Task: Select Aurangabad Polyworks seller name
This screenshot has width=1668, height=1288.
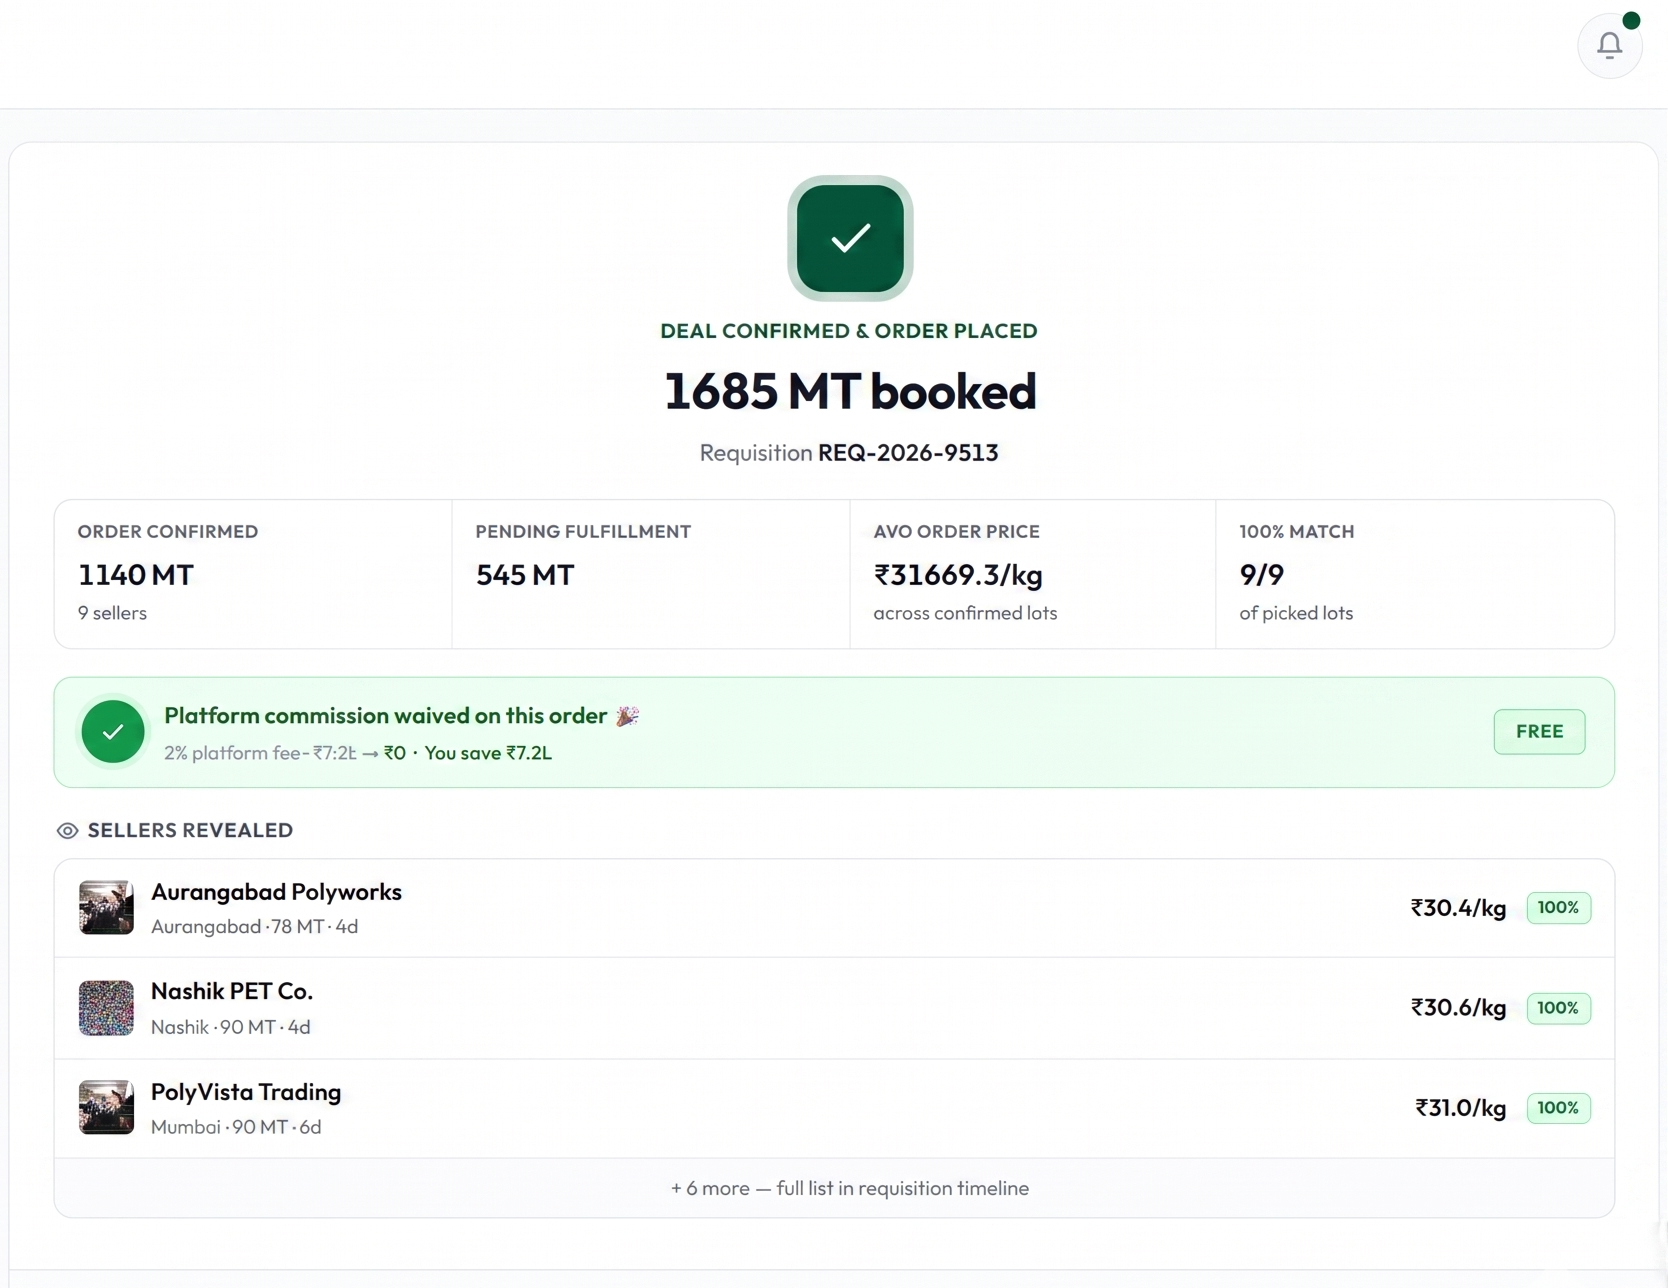Action: point(276,892)
